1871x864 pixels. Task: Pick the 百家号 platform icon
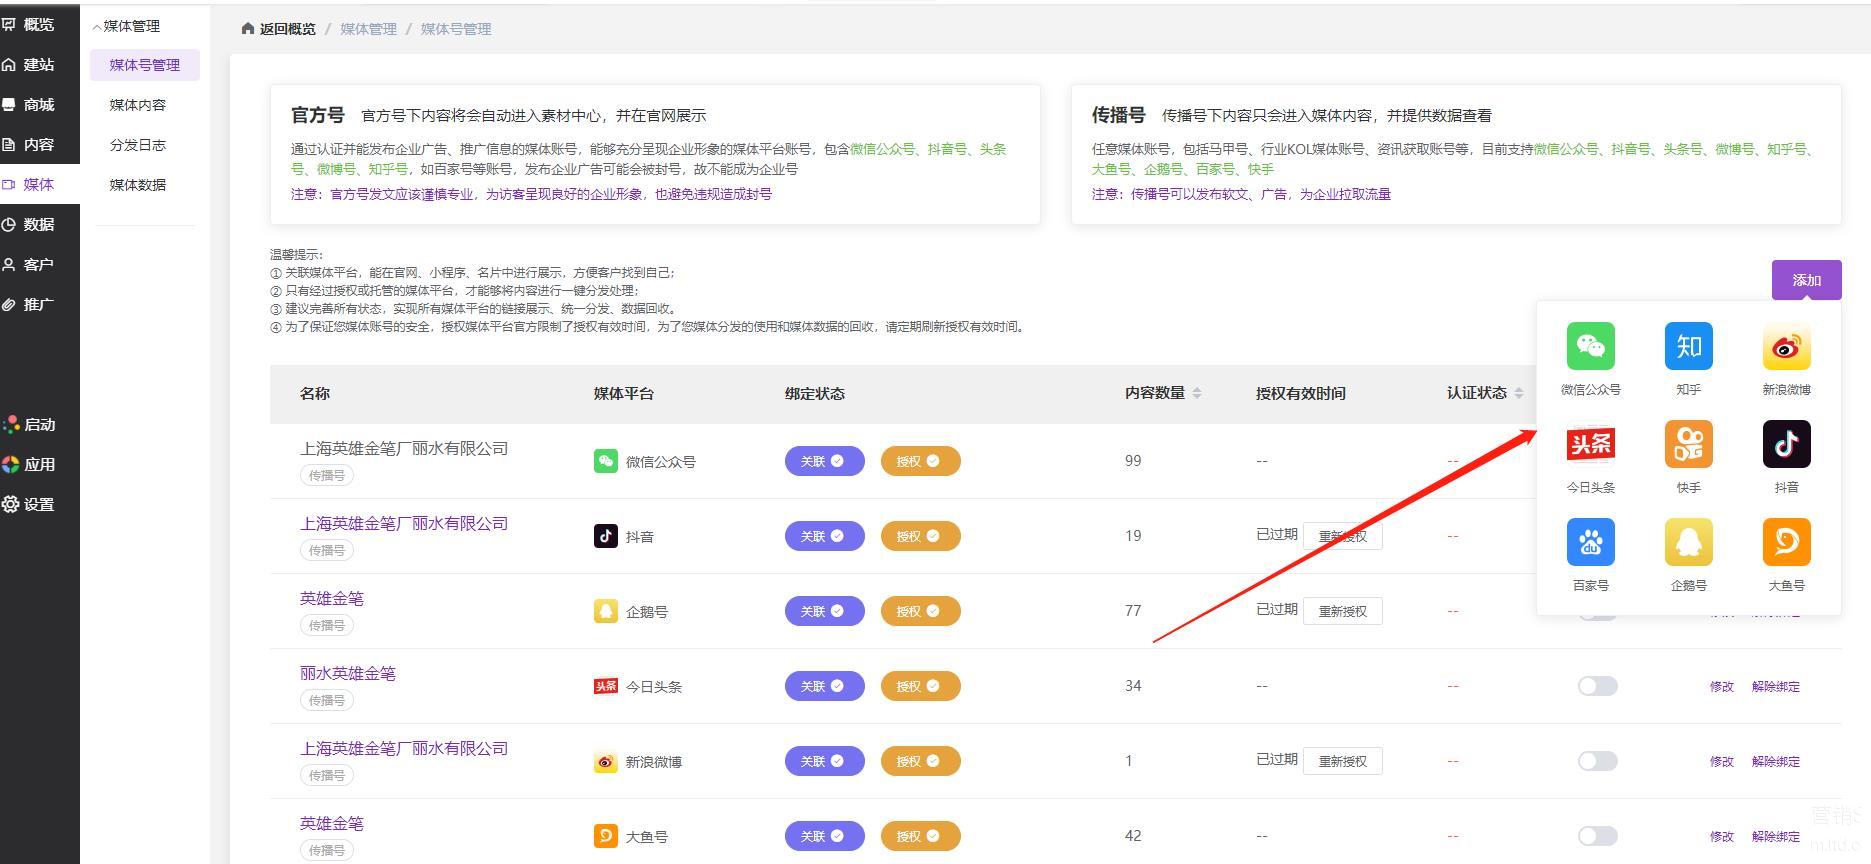(1590, 542)
